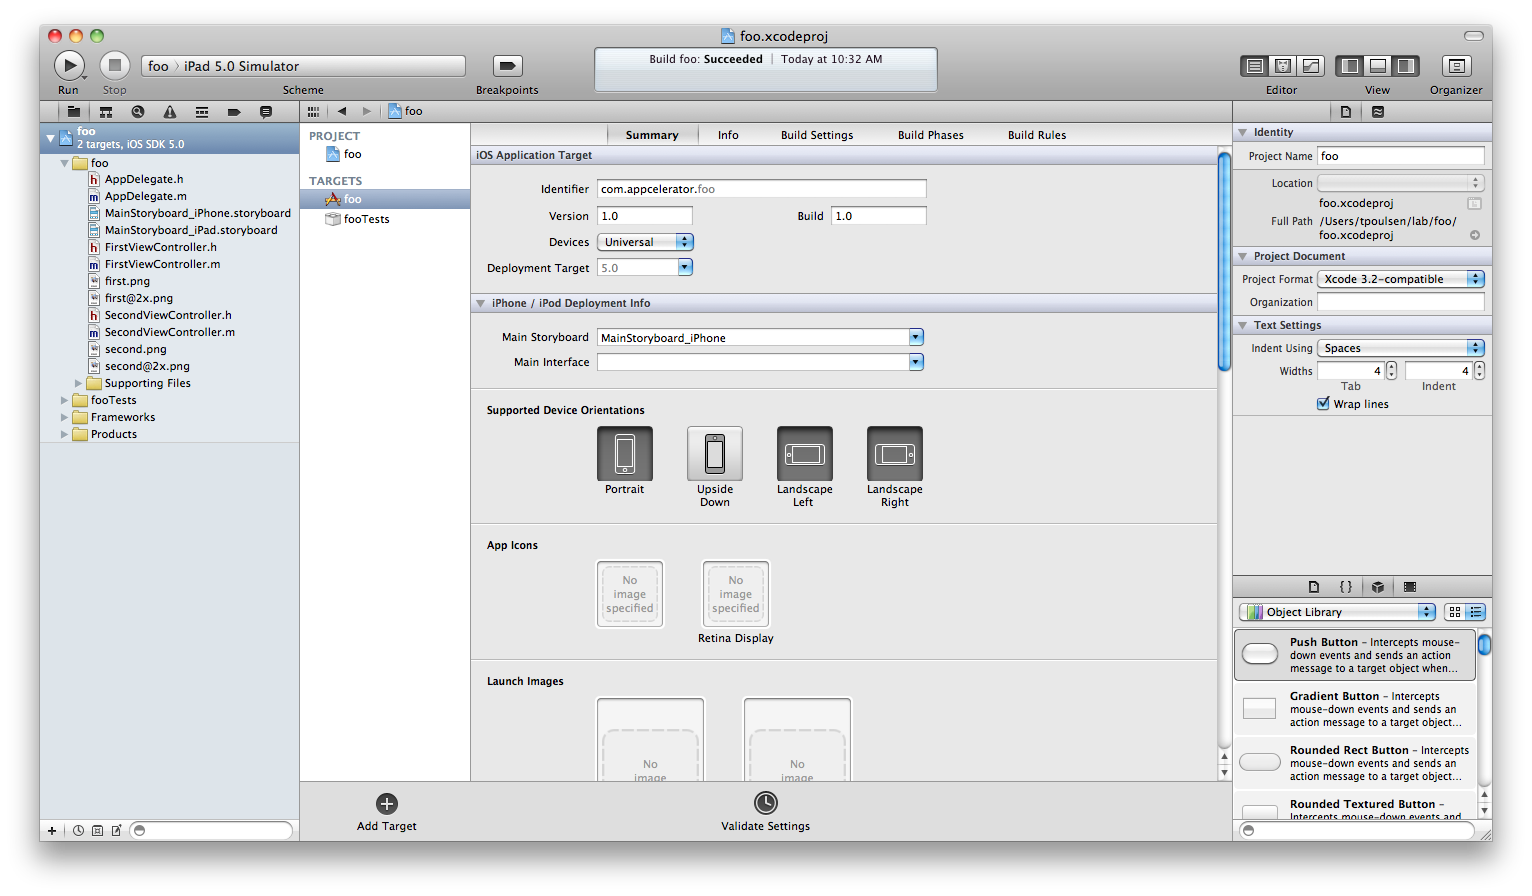This screenshot has width=1532, height=896.
Task: Switch to the Build Rules tab
Action: point(1037,135)
